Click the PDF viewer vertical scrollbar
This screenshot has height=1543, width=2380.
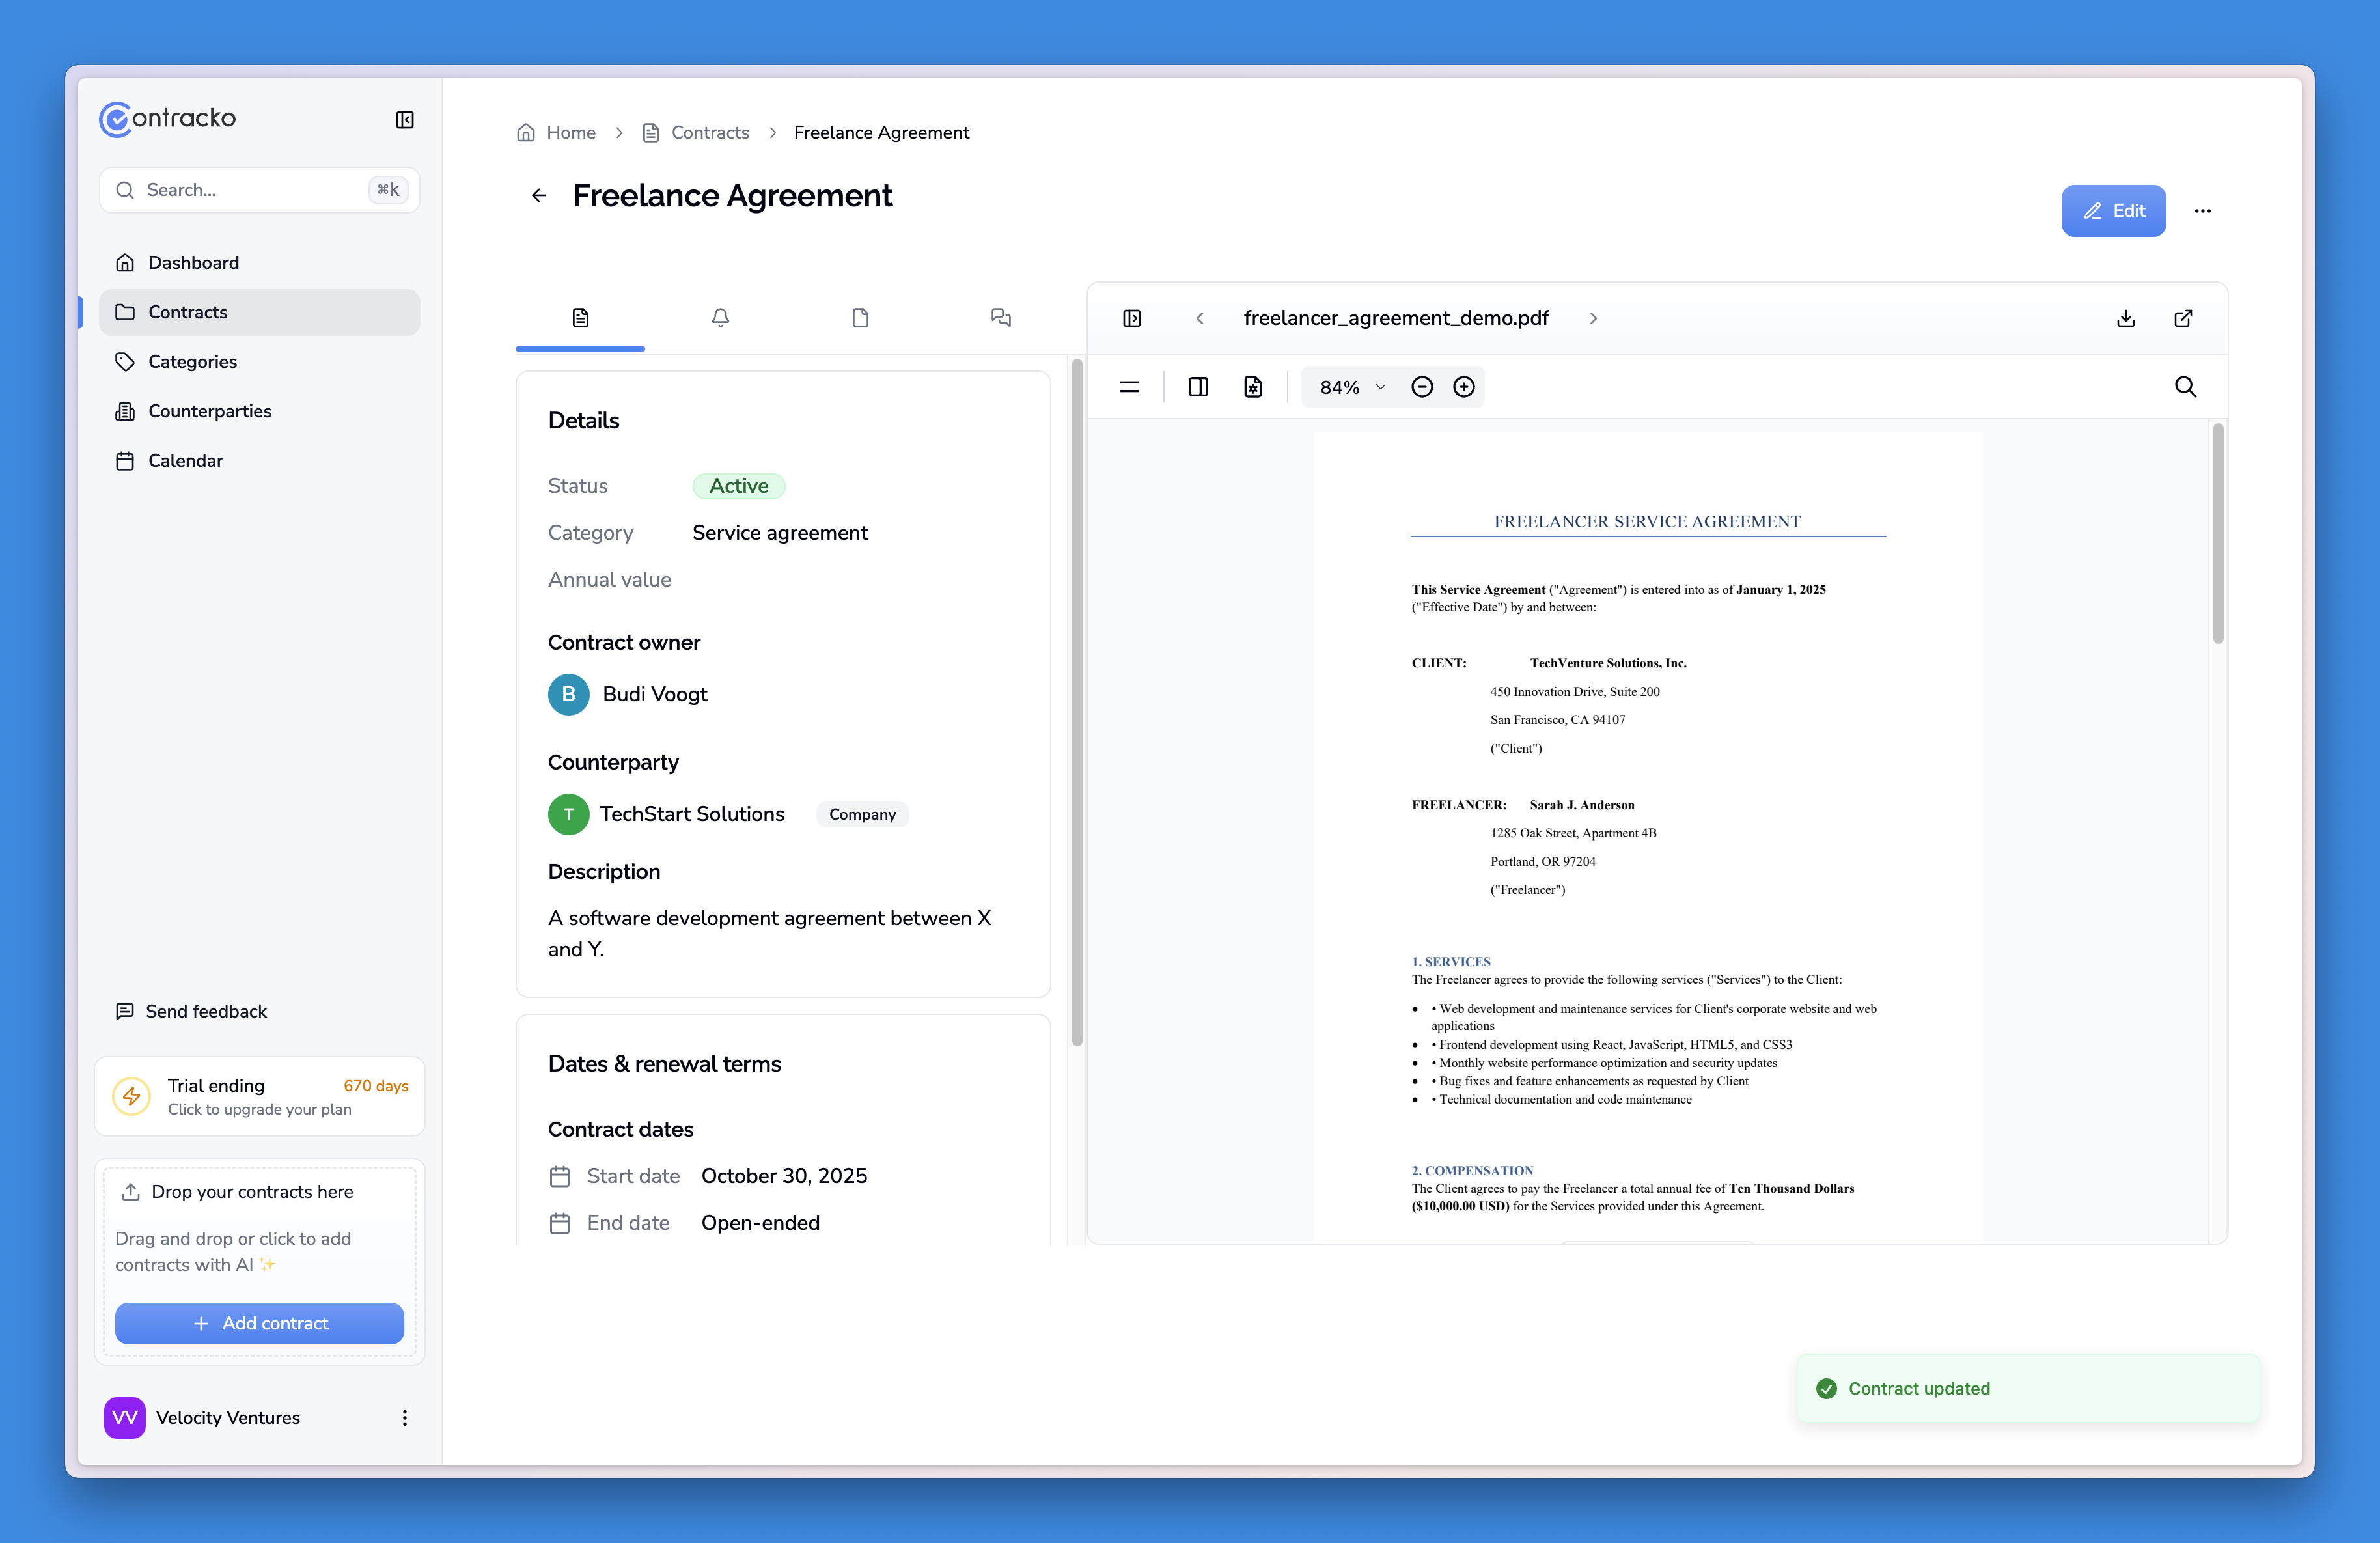2218,534
